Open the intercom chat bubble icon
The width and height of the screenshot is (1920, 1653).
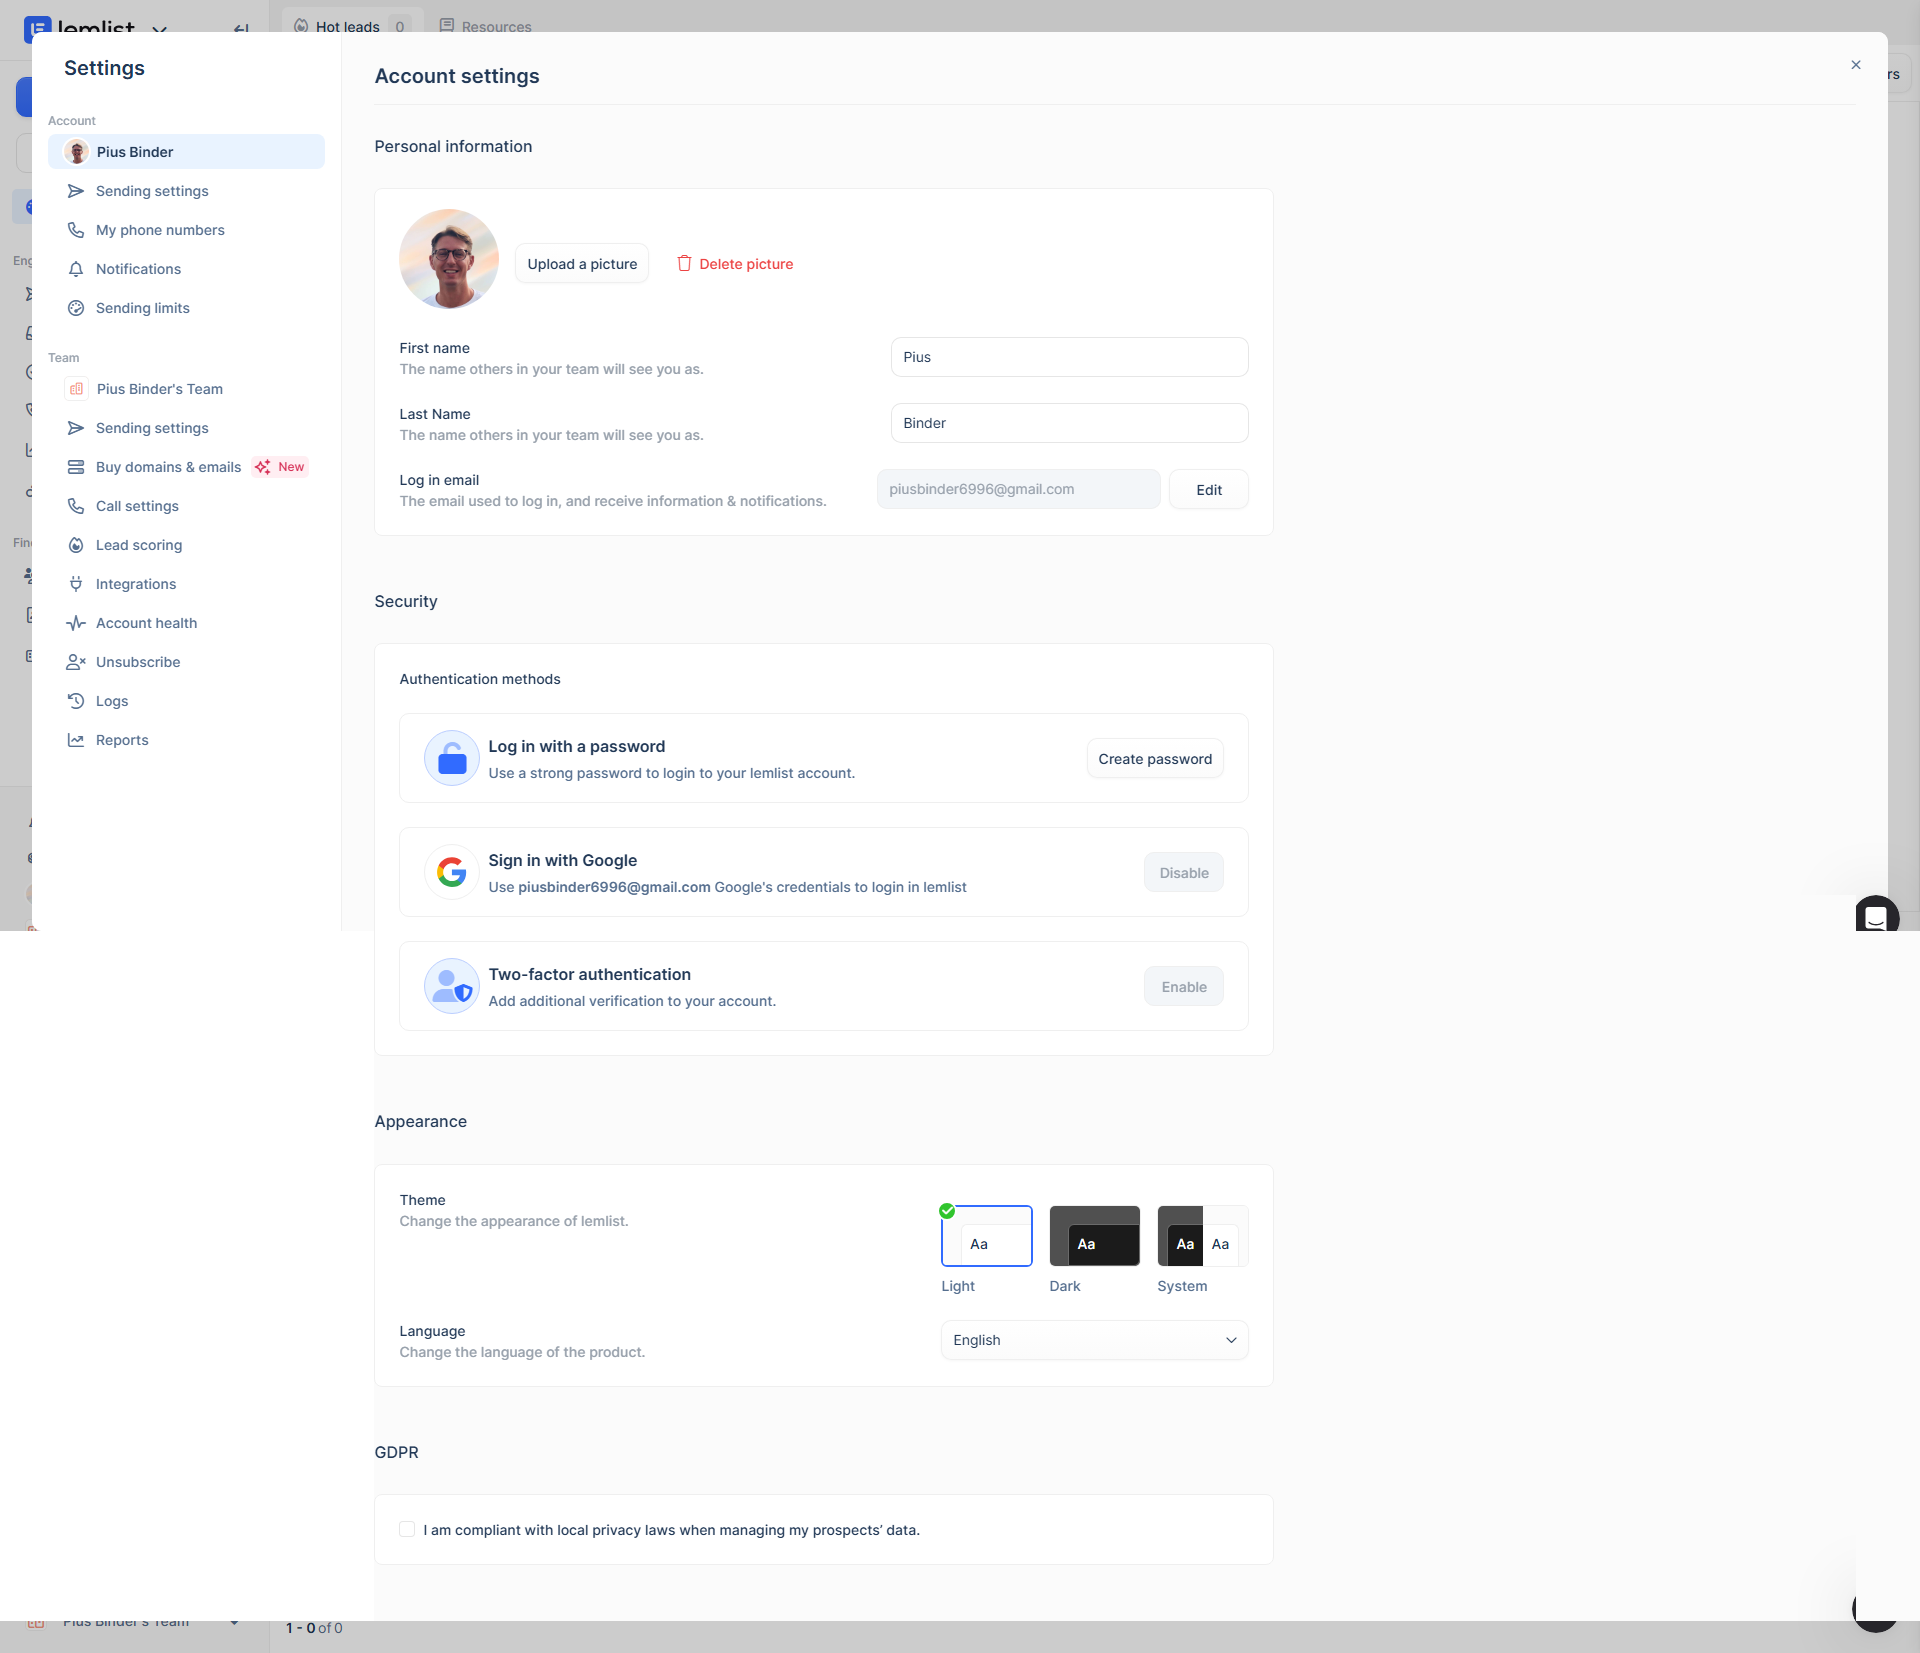point(1876,916)
